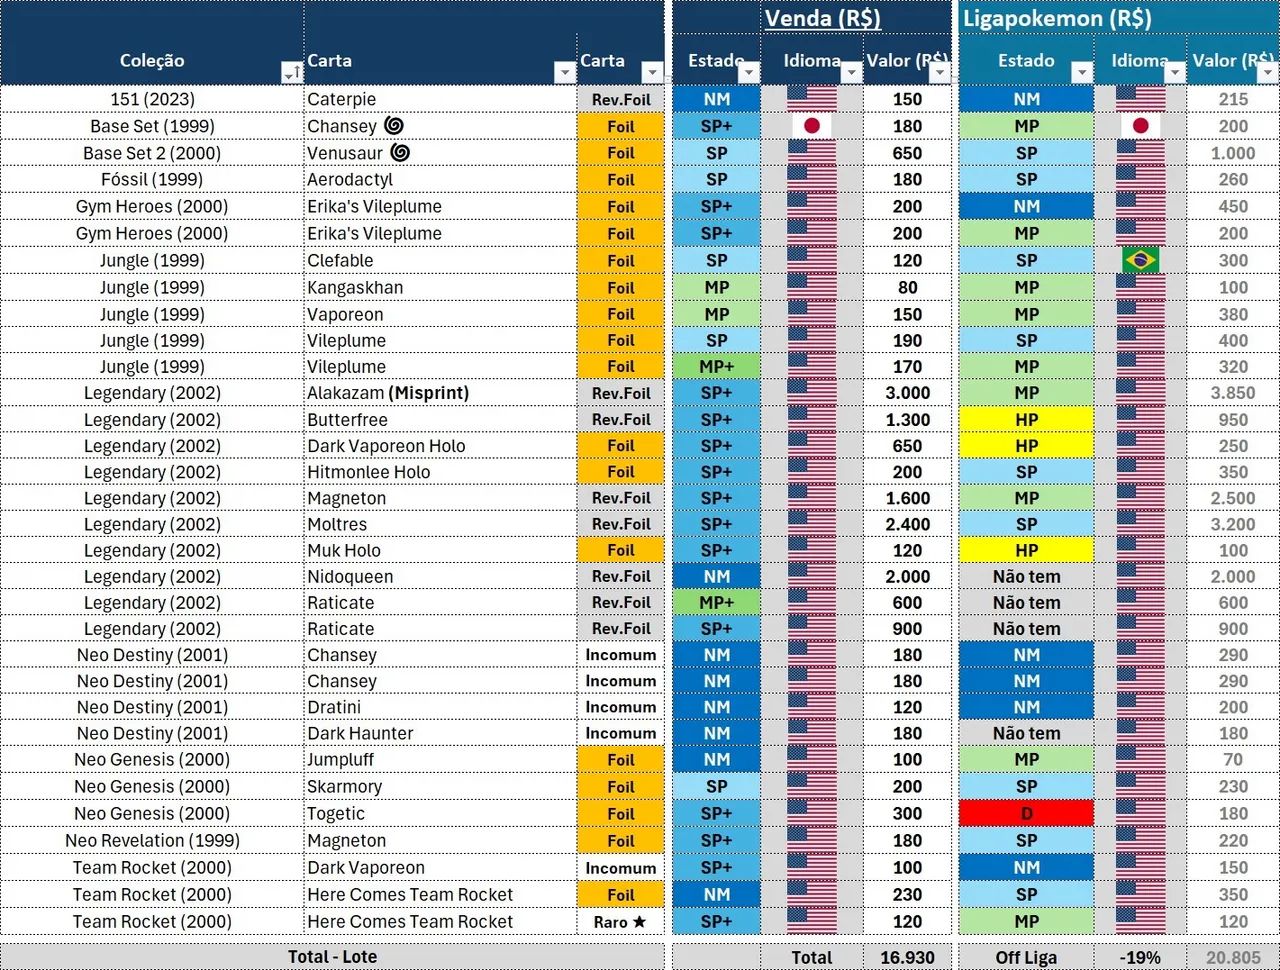Viewport: 1280px width, 970px height.
Task: Open the filter dropdown for card names column
Action: coord(563,72)
